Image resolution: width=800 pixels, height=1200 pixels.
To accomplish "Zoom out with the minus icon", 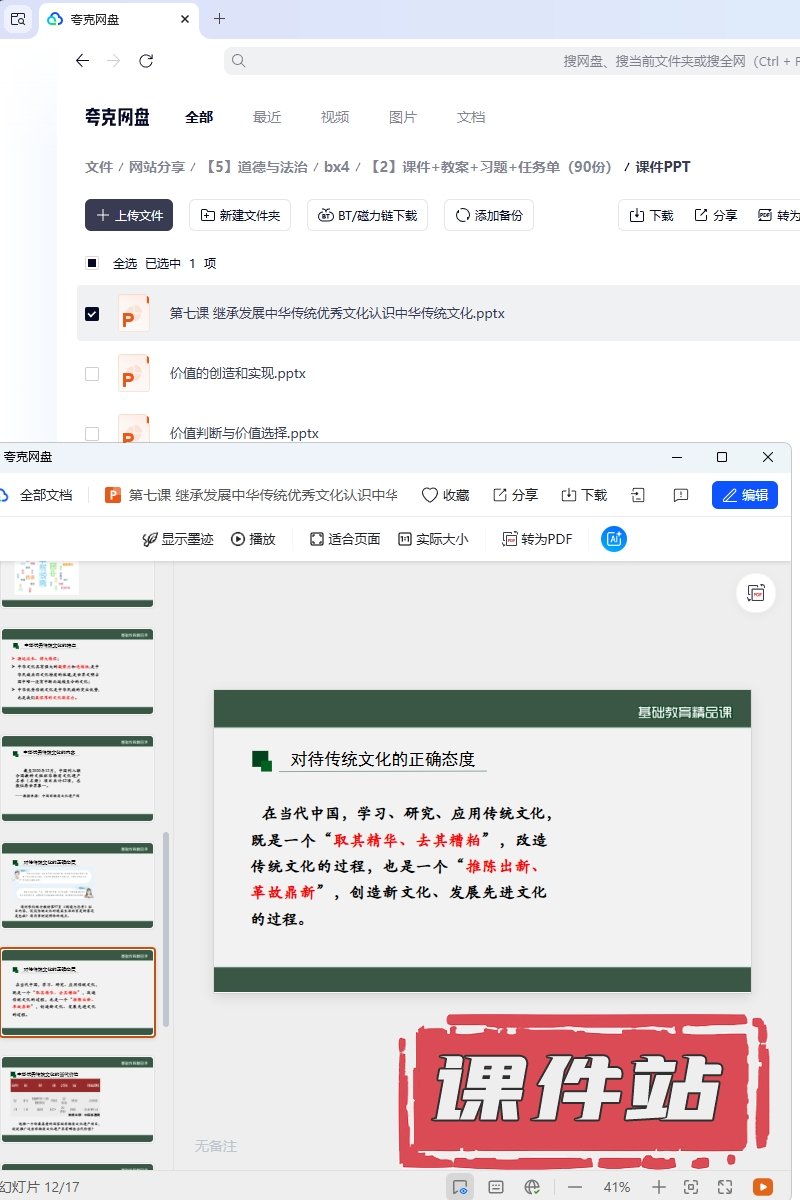I will click(575, 1187).
